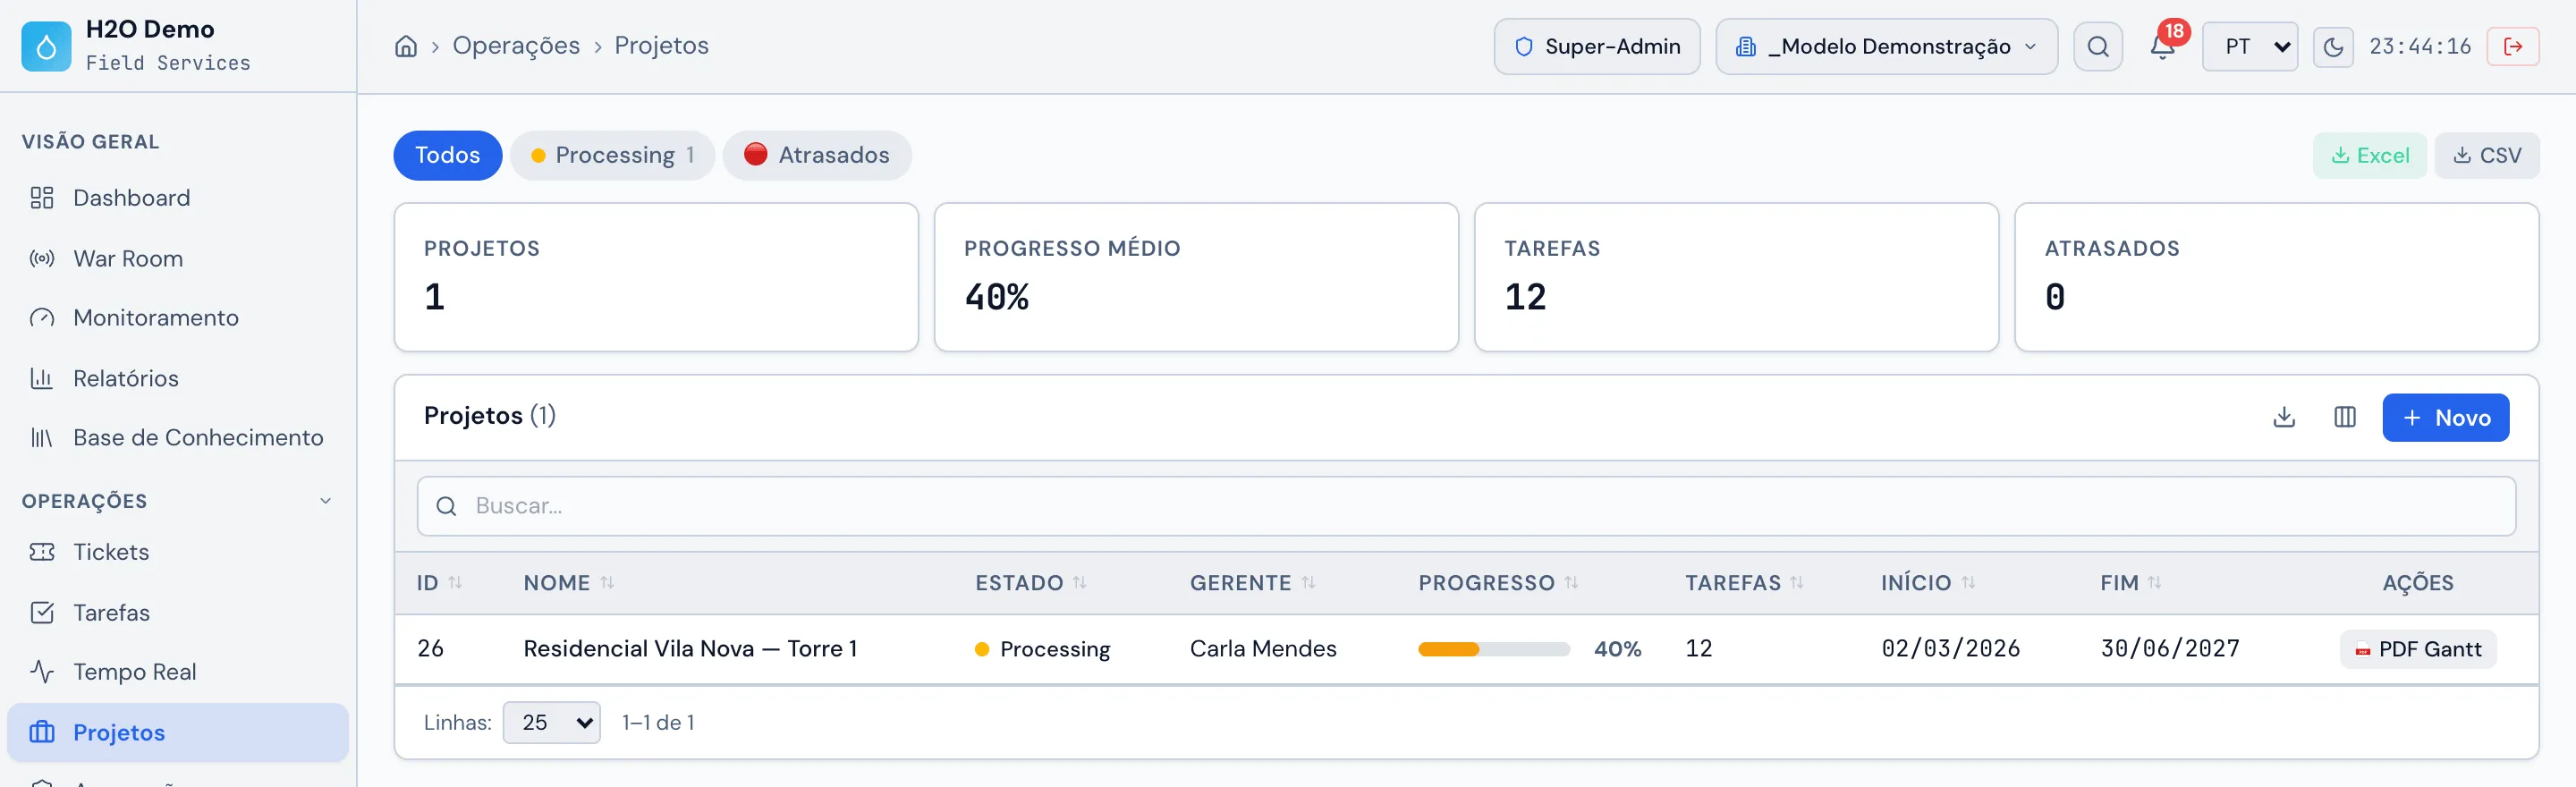Viewport: 2576px width, 787px height.
Task: Click Operações in the breadcrumb
Action: click(x=516, y=46)
